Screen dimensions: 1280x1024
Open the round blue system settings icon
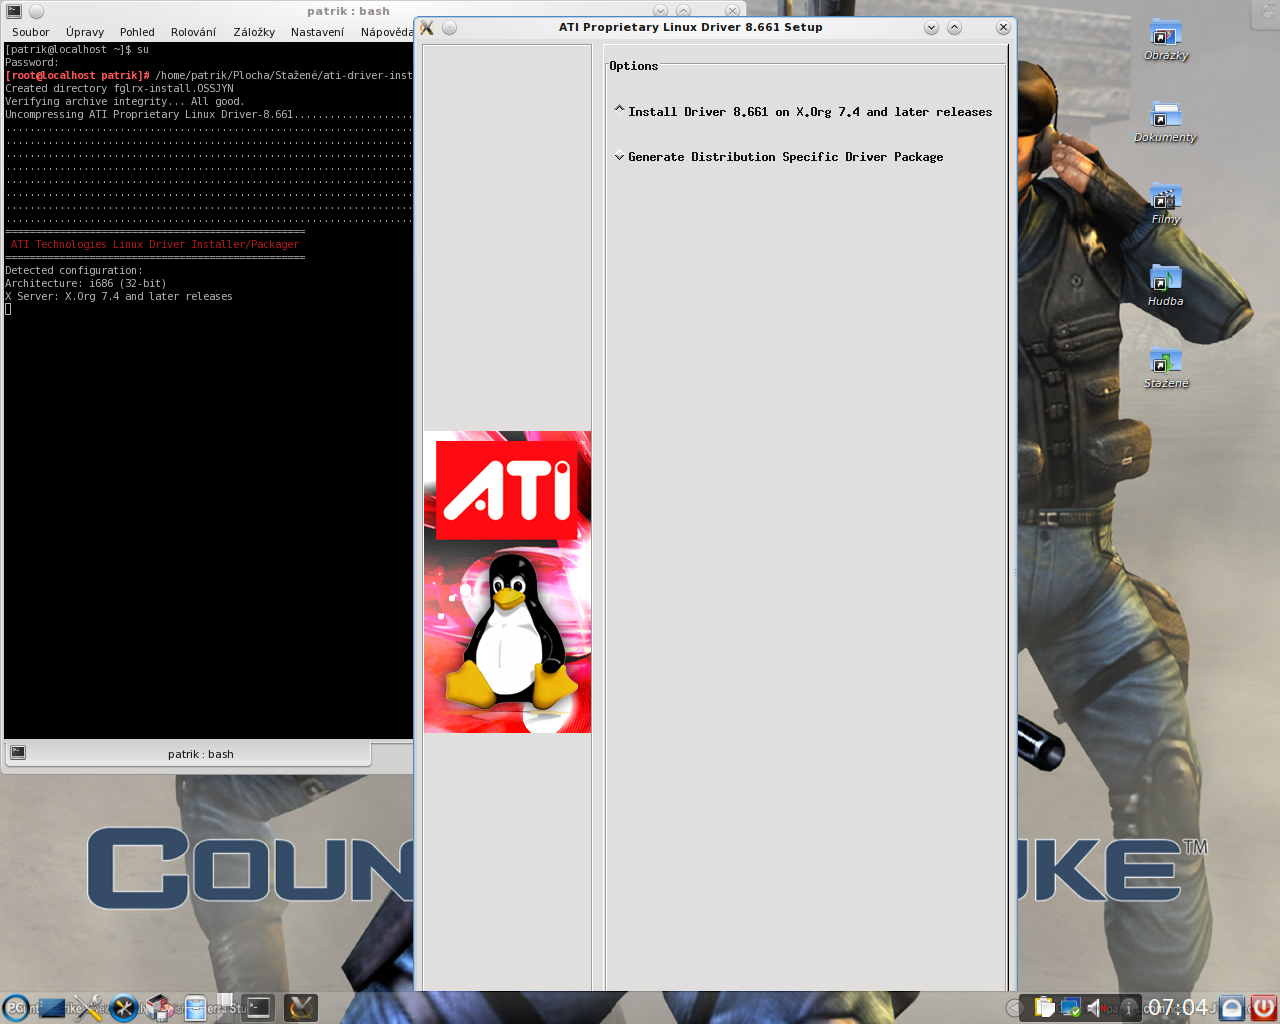[124, 1008]
